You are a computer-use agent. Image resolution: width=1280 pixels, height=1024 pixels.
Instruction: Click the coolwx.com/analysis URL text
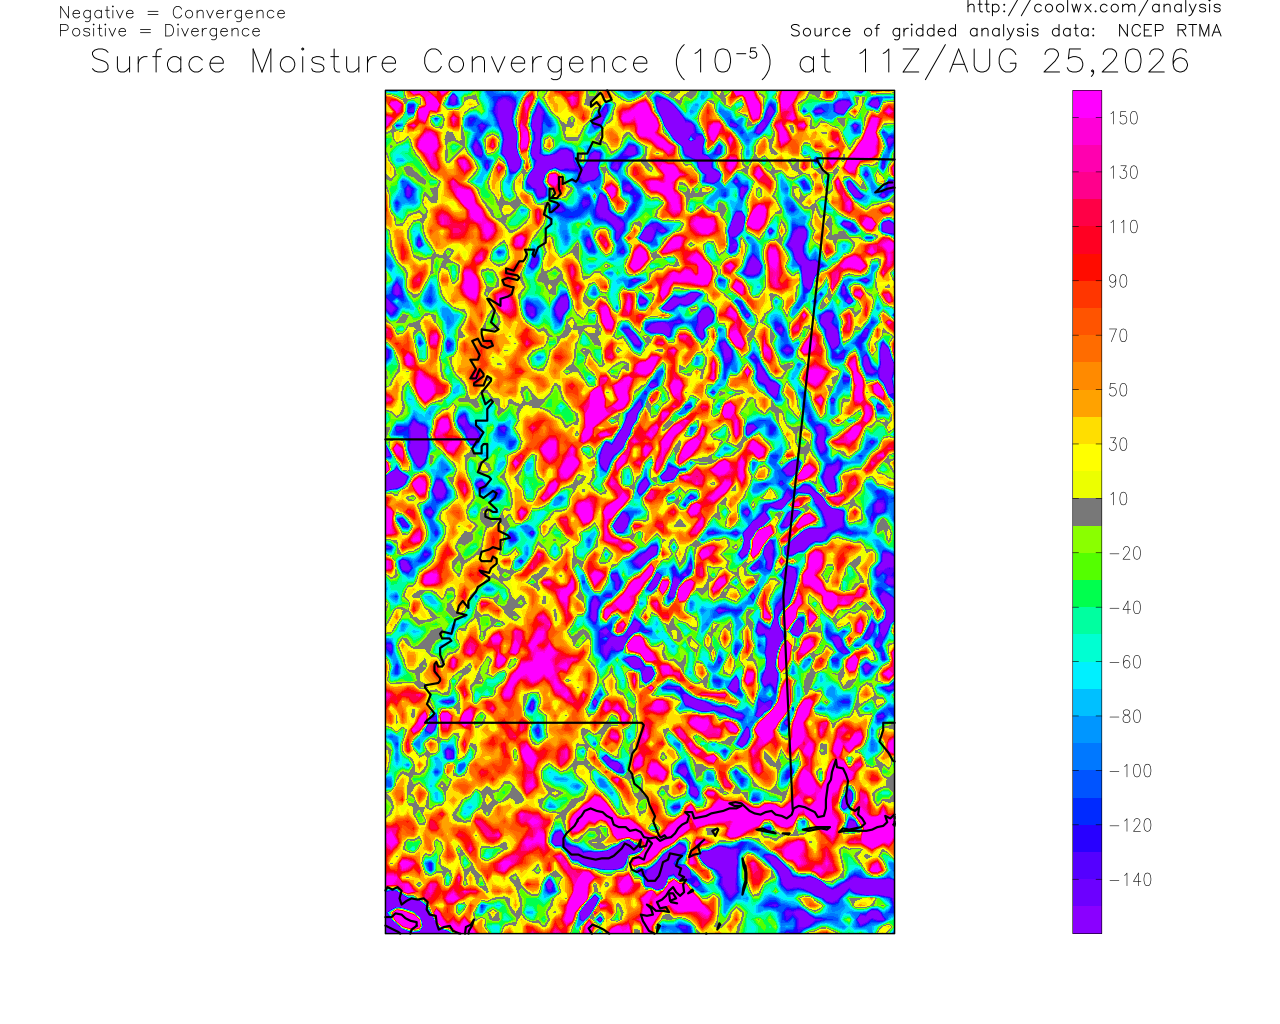point(1094,7)
